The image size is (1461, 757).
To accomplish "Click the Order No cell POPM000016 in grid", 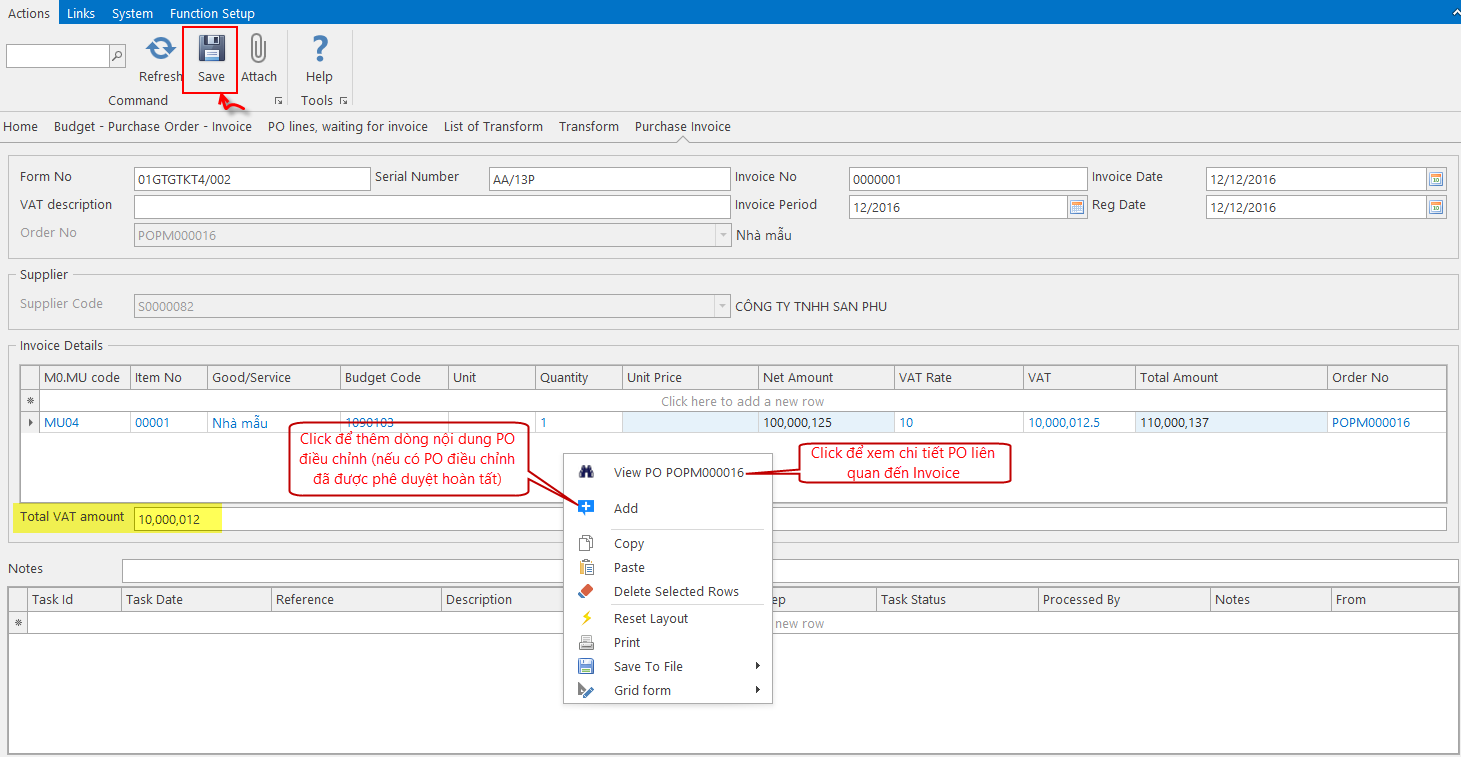I will 1386,423.
